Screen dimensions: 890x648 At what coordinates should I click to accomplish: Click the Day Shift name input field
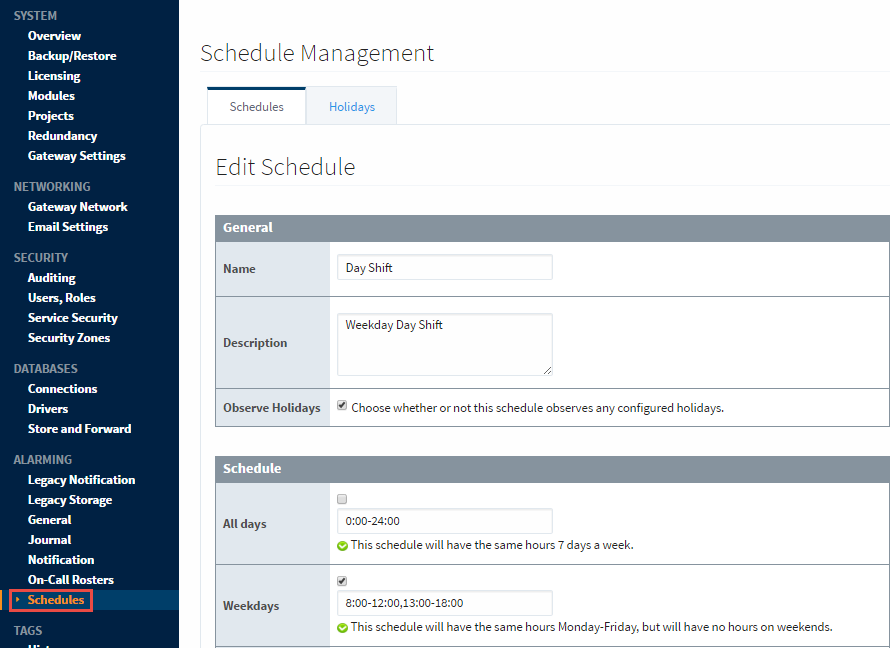pos(444,266)
